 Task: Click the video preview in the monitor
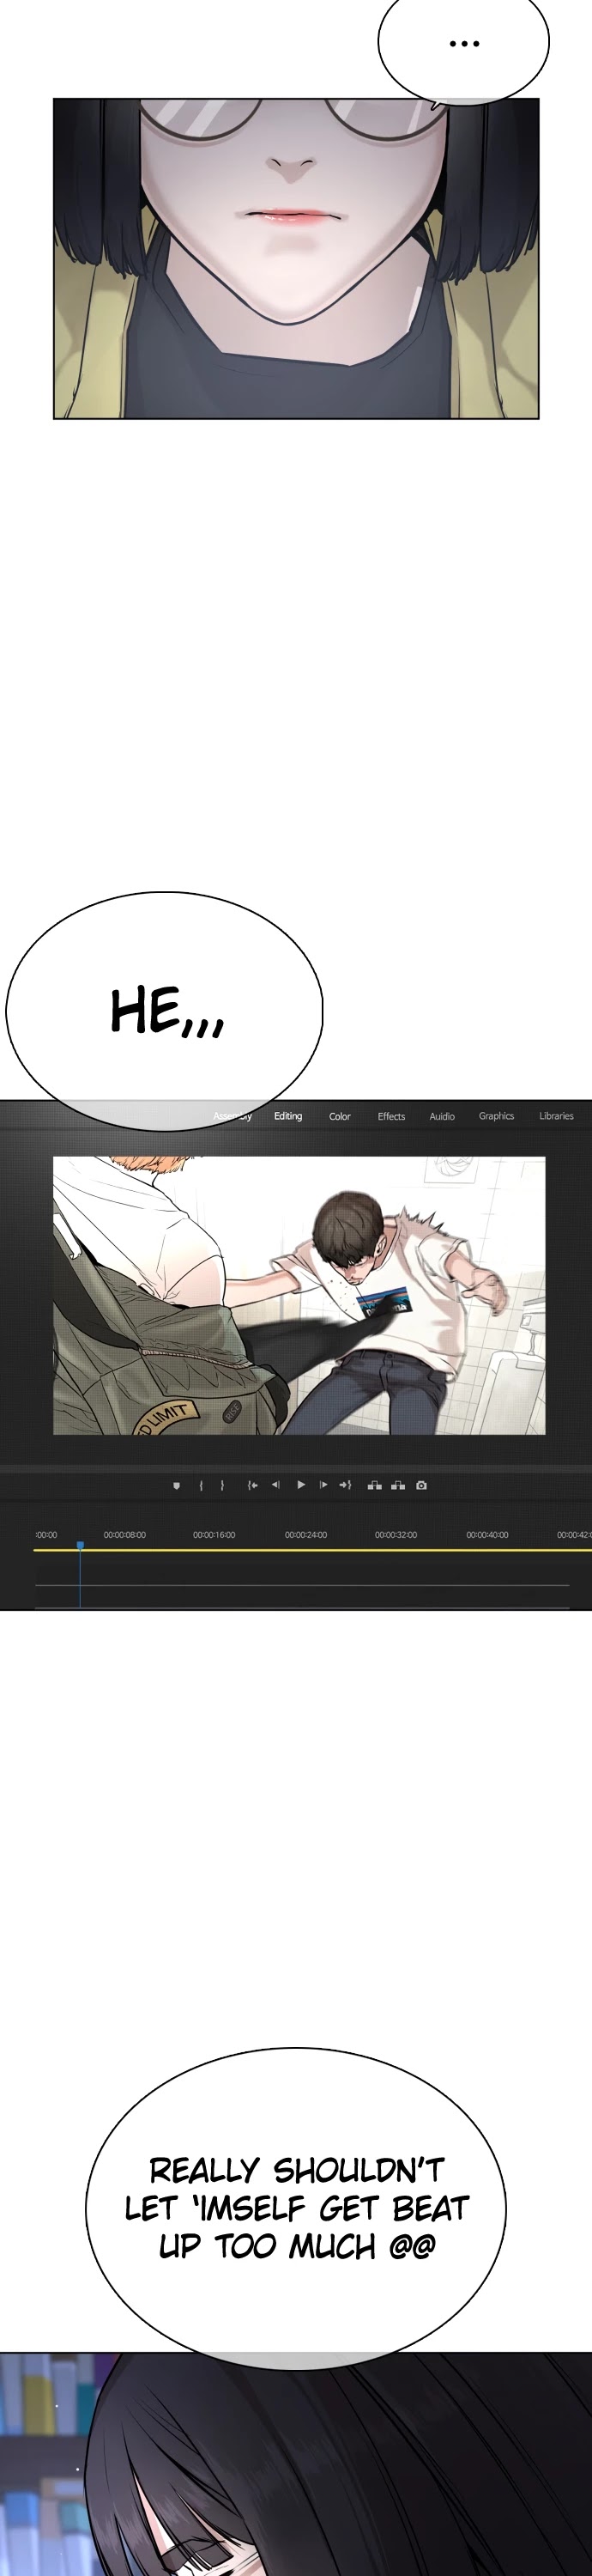coord(299,1295)
